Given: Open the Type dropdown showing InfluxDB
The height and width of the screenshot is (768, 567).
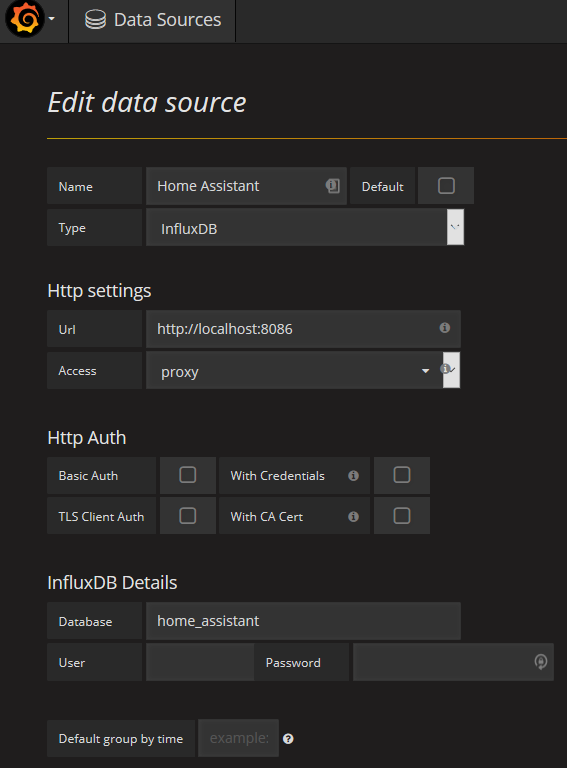Looking at the screenshot, I should click(305, 228).
